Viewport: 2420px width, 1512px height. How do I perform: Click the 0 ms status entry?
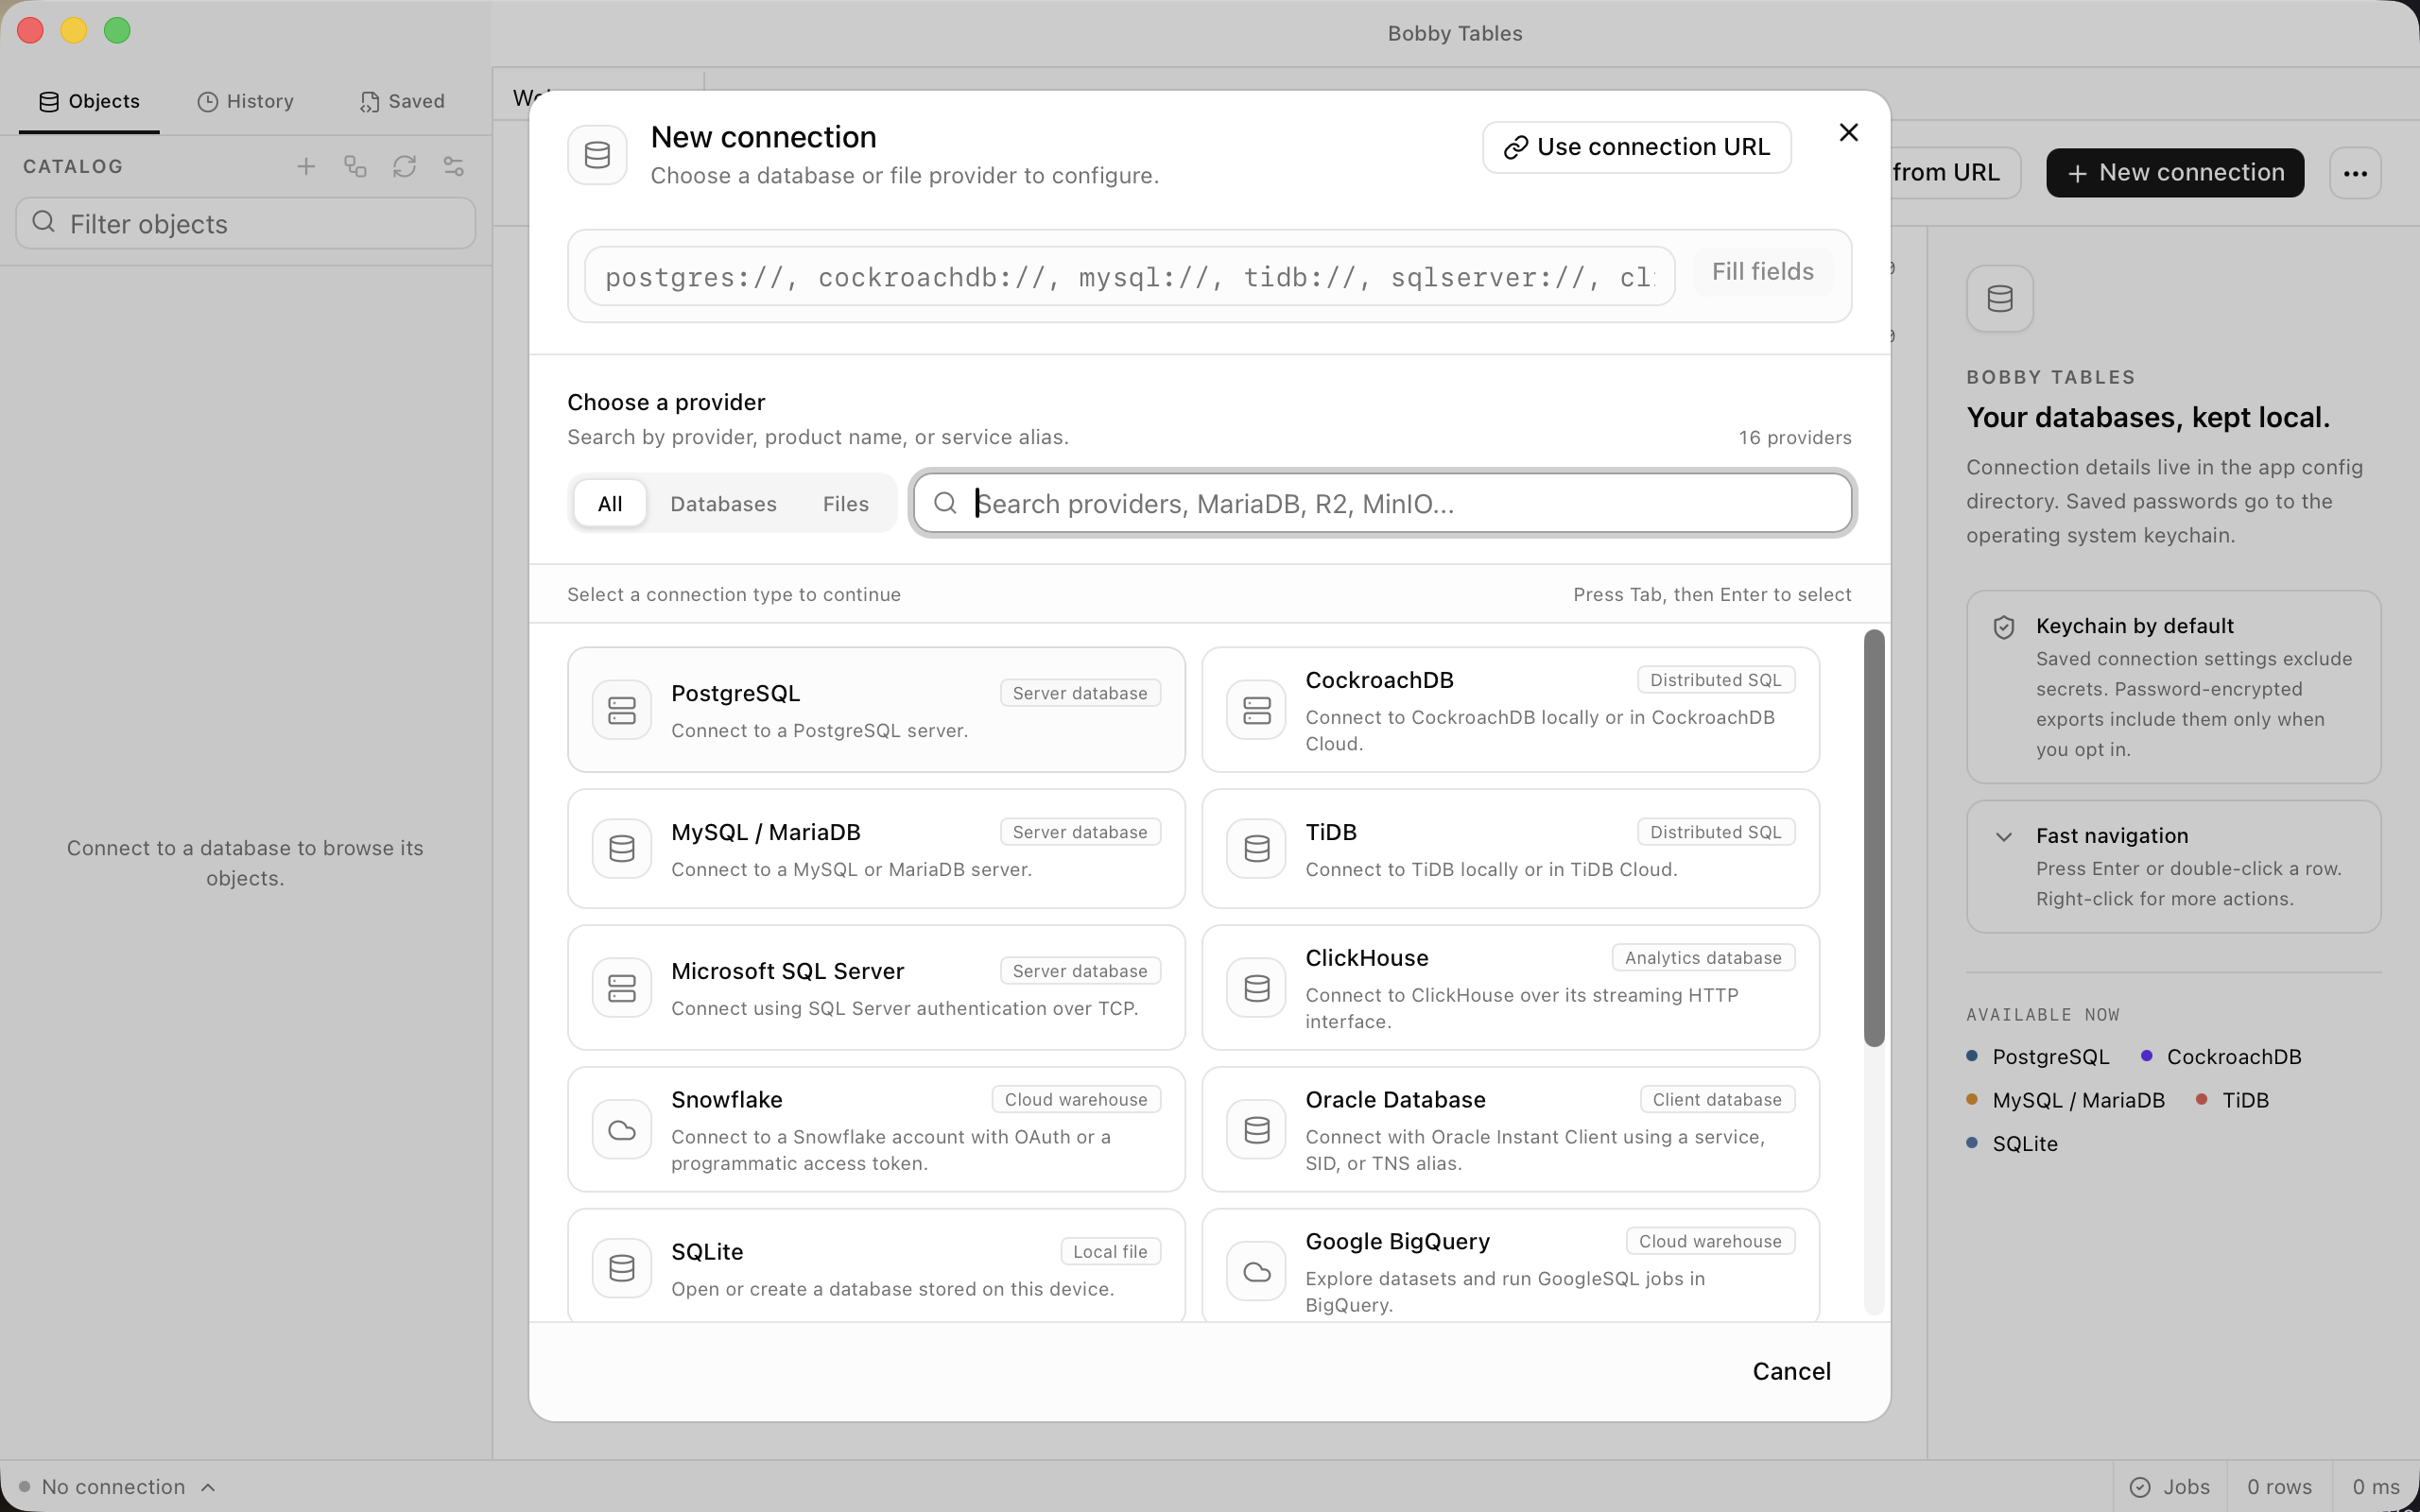click(x=2375, y=1487)
